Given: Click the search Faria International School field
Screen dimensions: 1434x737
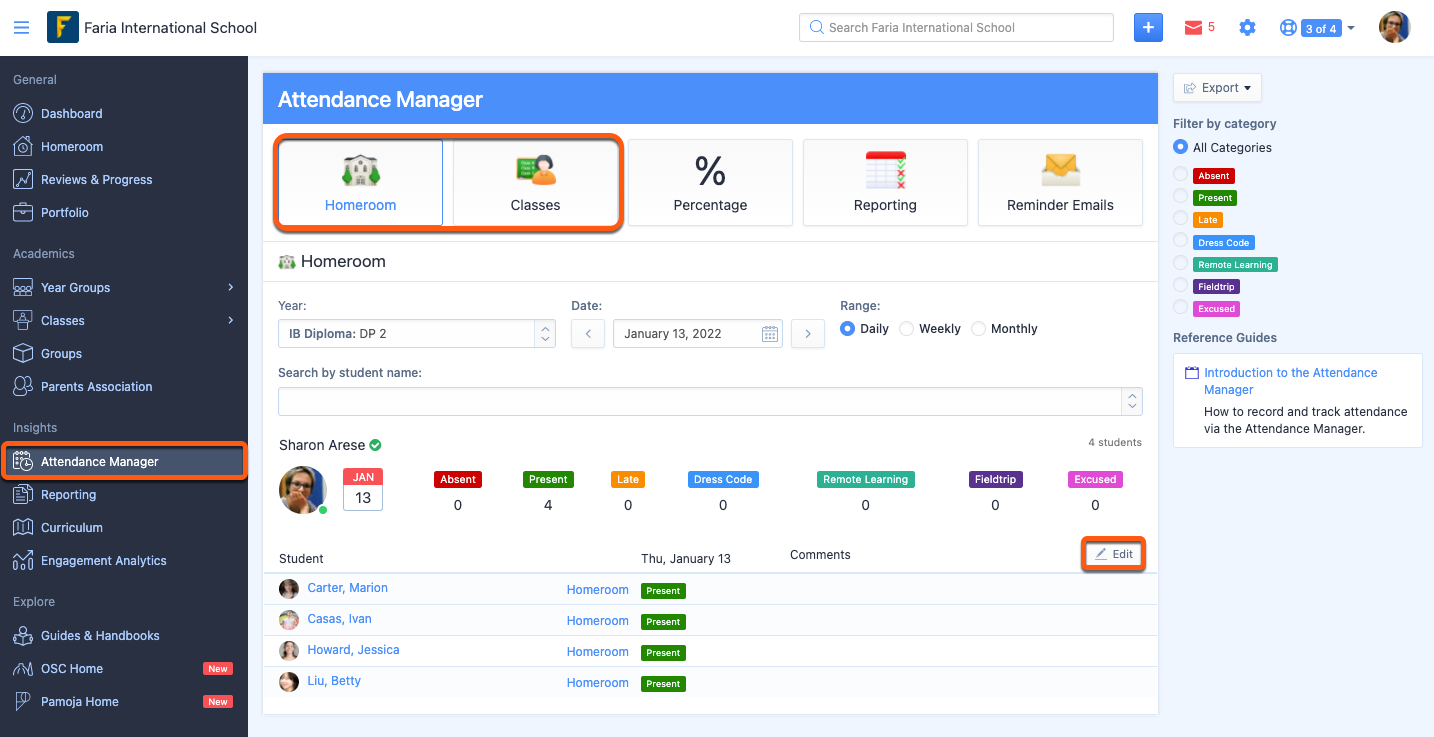Looking at the screenshot, I should [x=956, y=27].
